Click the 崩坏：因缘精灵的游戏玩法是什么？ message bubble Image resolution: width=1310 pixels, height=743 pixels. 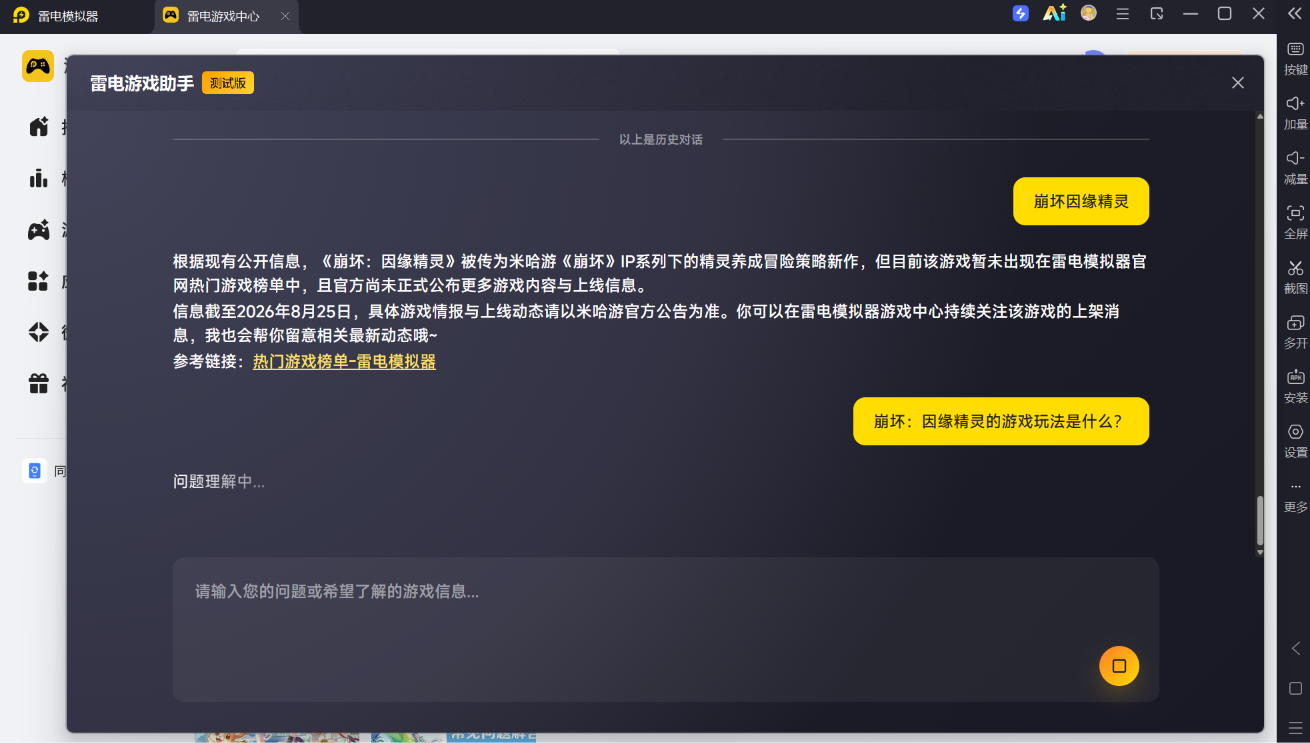tap(1001, 421)
